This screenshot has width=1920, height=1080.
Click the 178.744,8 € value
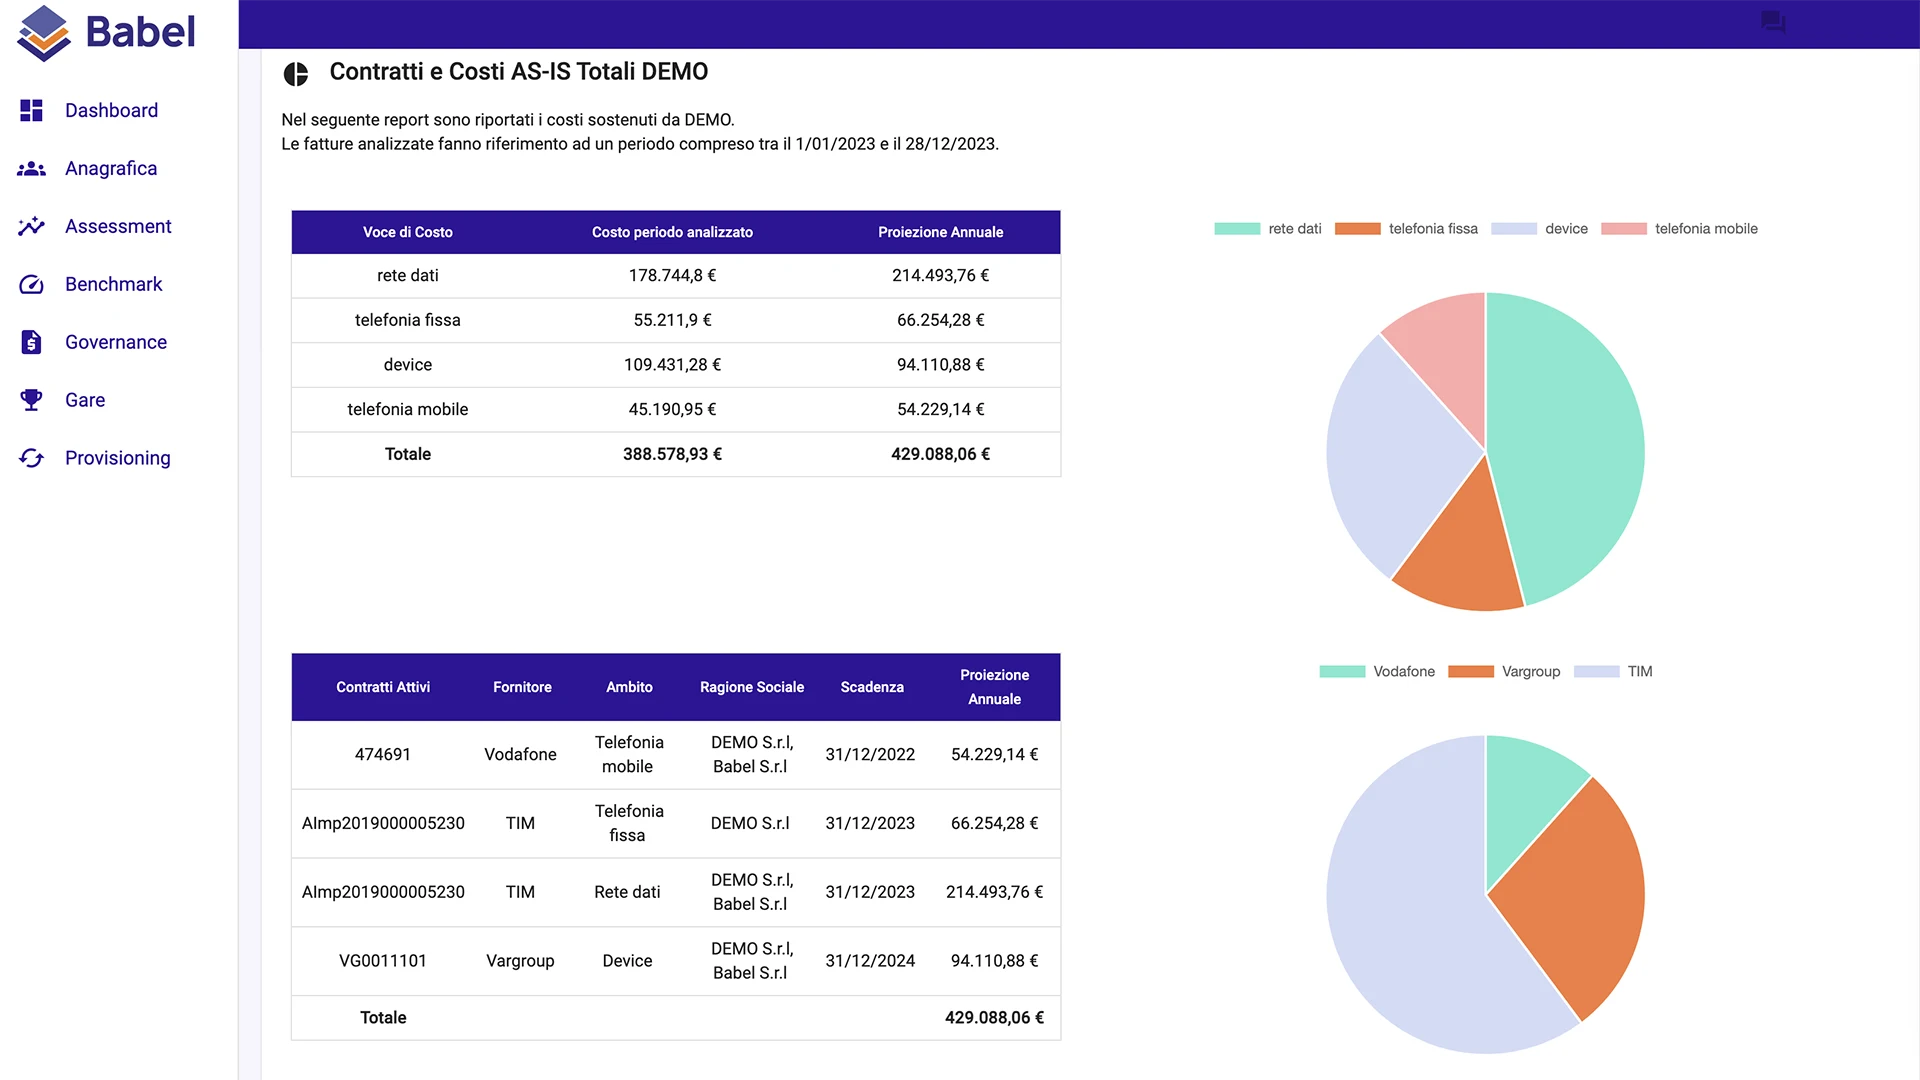pos(672,276)
